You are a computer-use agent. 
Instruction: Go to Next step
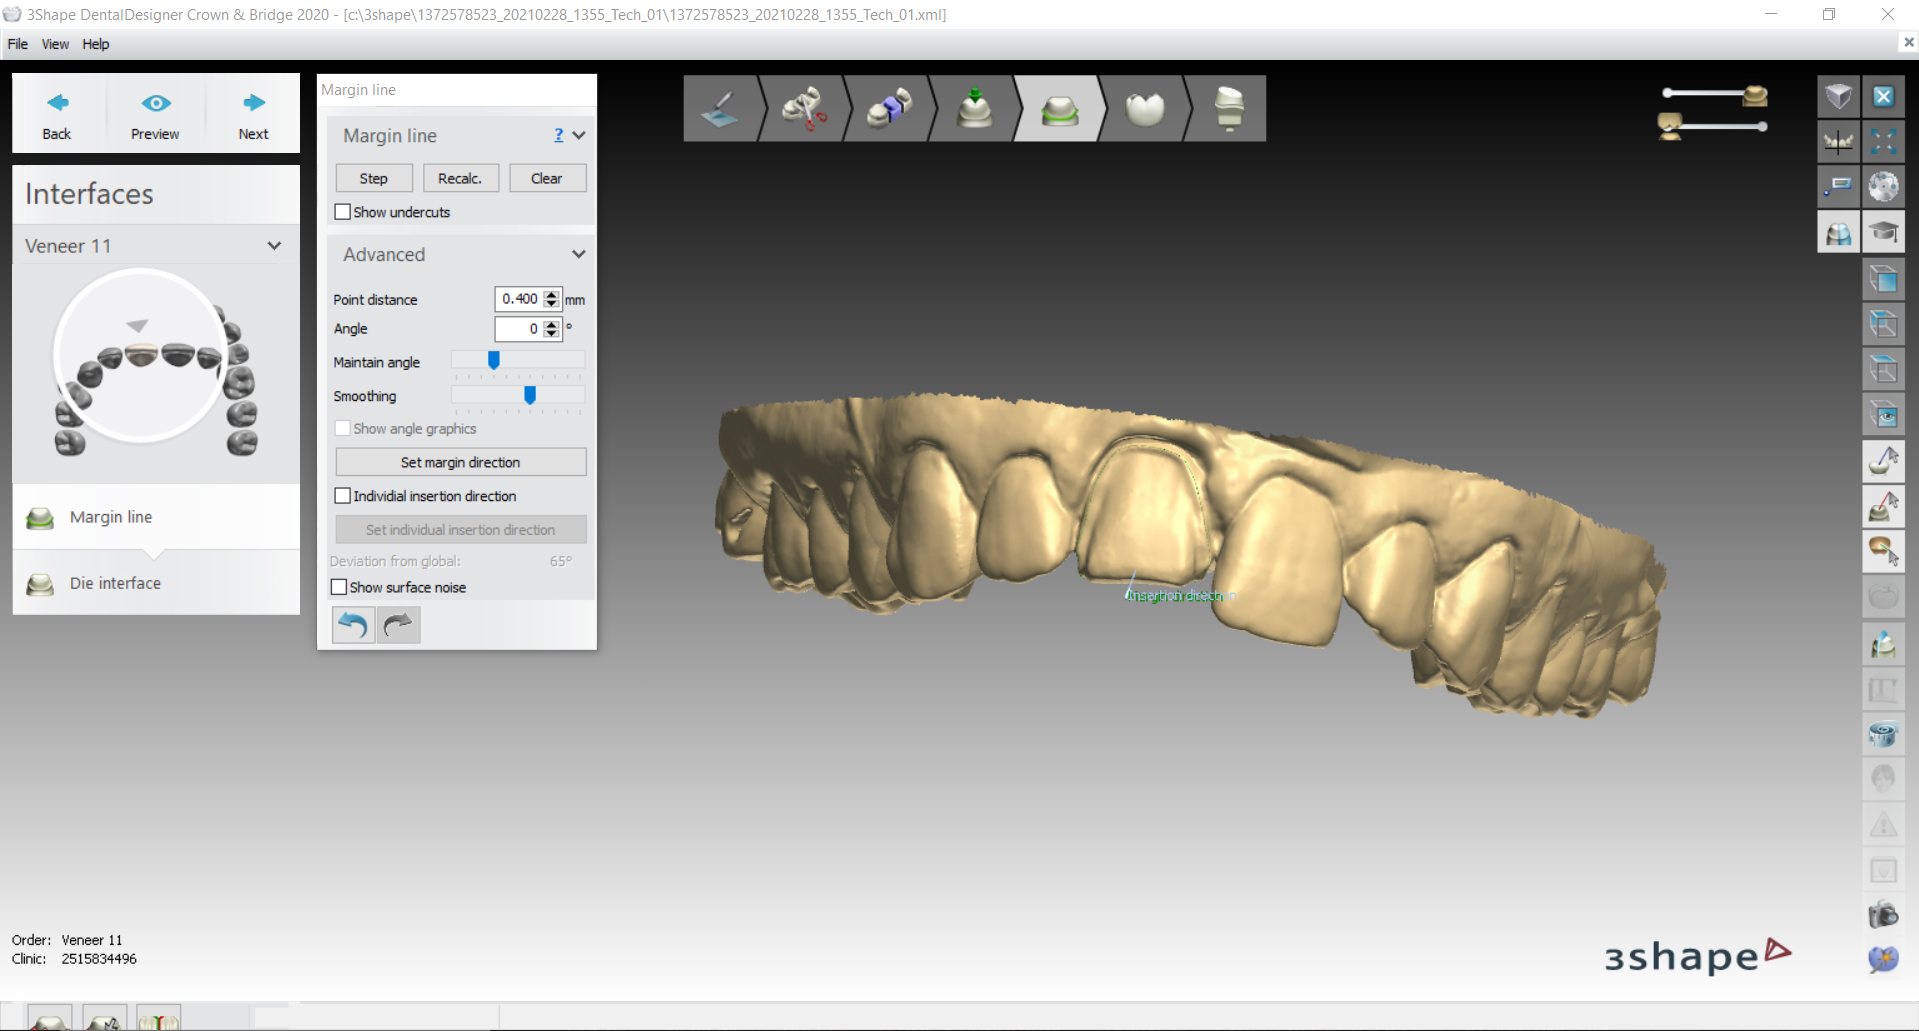click(253, 115)
